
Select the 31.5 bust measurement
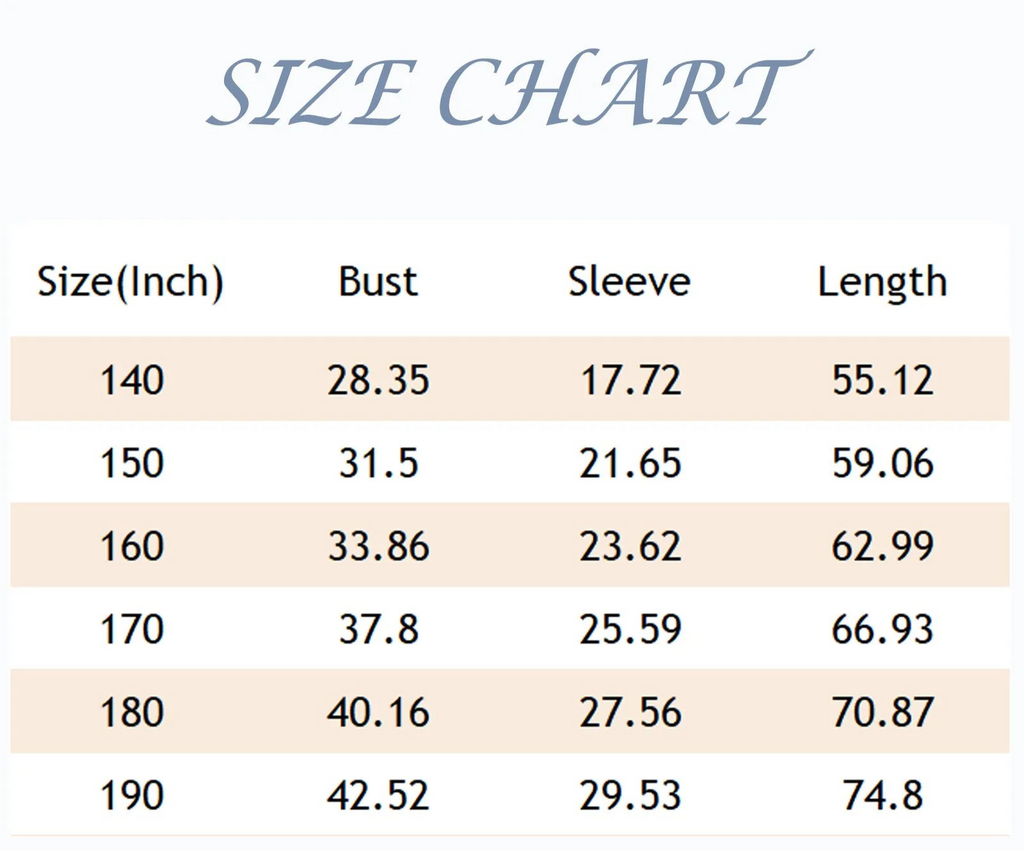(x=378, y=463)
